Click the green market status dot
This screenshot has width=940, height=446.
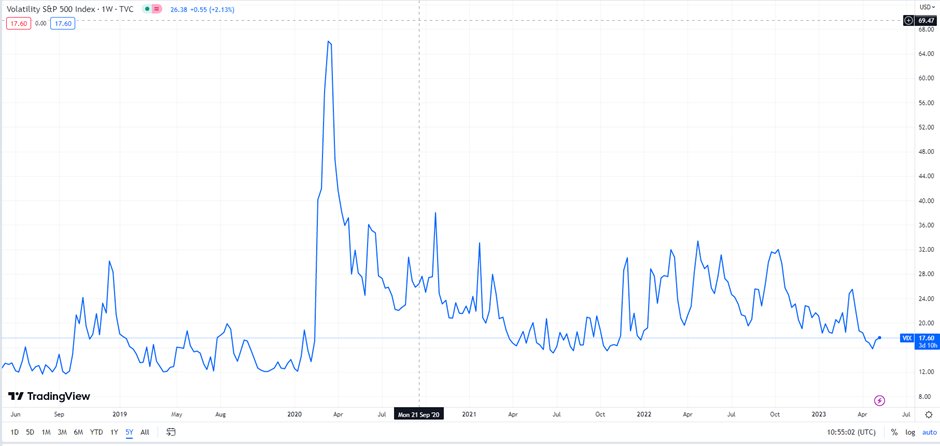147,10
